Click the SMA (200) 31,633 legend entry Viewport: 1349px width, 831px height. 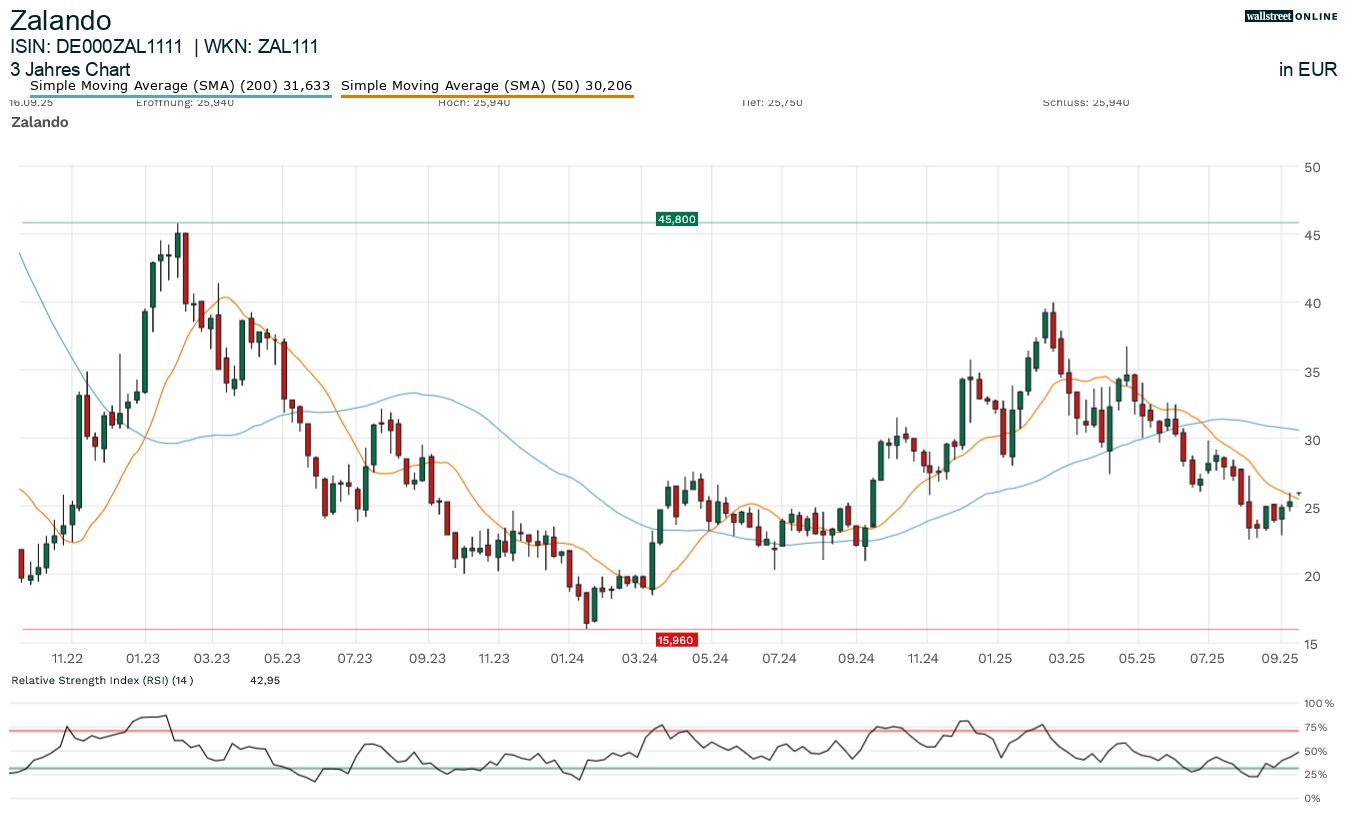coord(180,86)
